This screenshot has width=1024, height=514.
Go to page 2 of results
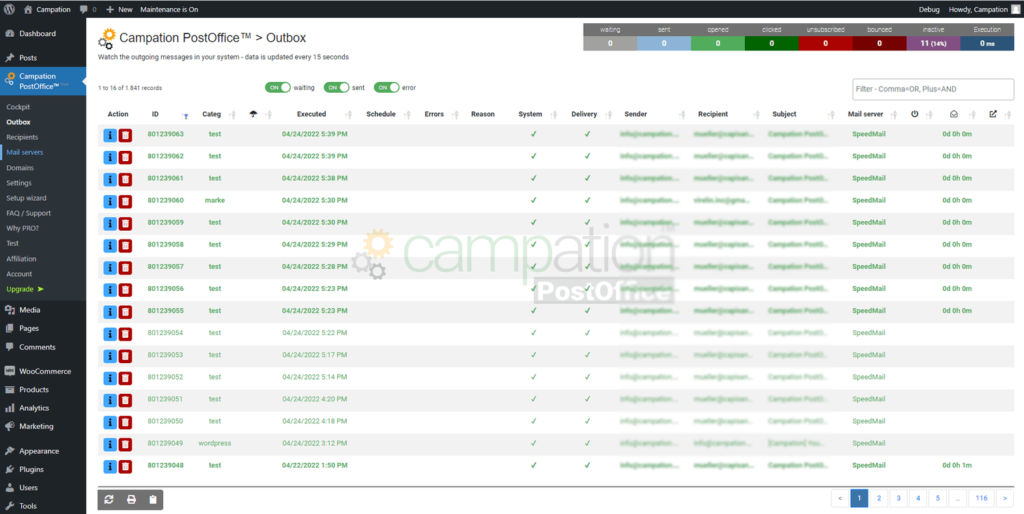click(x=878, y=498)
